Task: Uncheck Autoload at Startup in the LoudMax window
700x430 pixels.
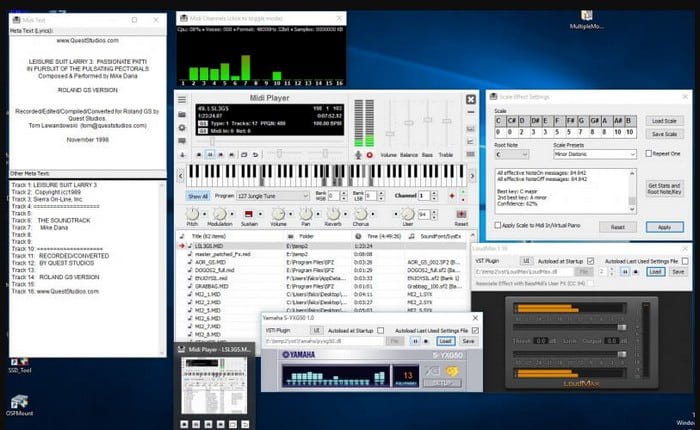Action: coord(591,261)
